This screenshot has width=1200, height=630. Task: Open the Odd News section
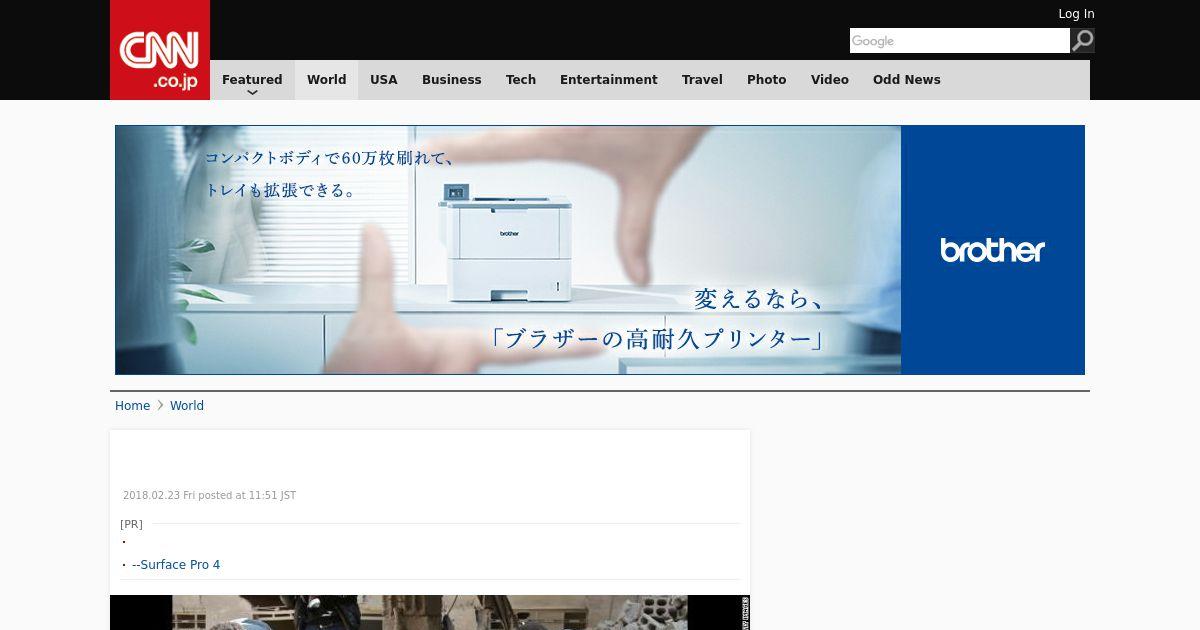(907, 80)
